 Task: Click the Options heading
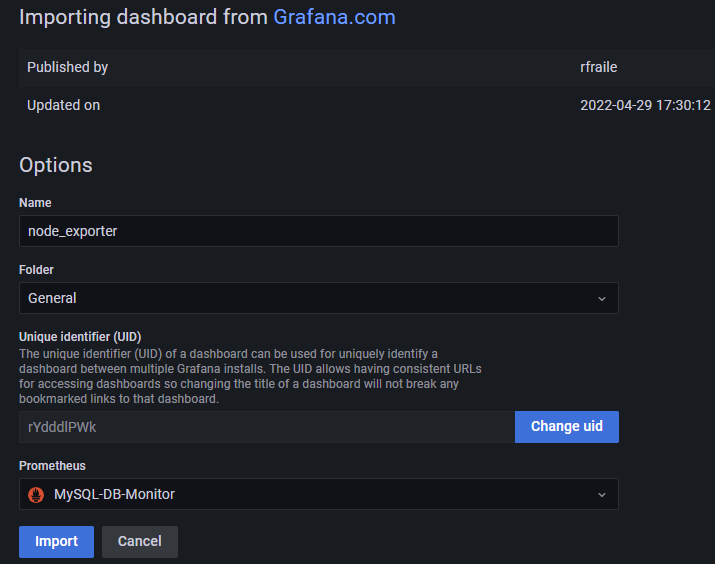(56, 165)
